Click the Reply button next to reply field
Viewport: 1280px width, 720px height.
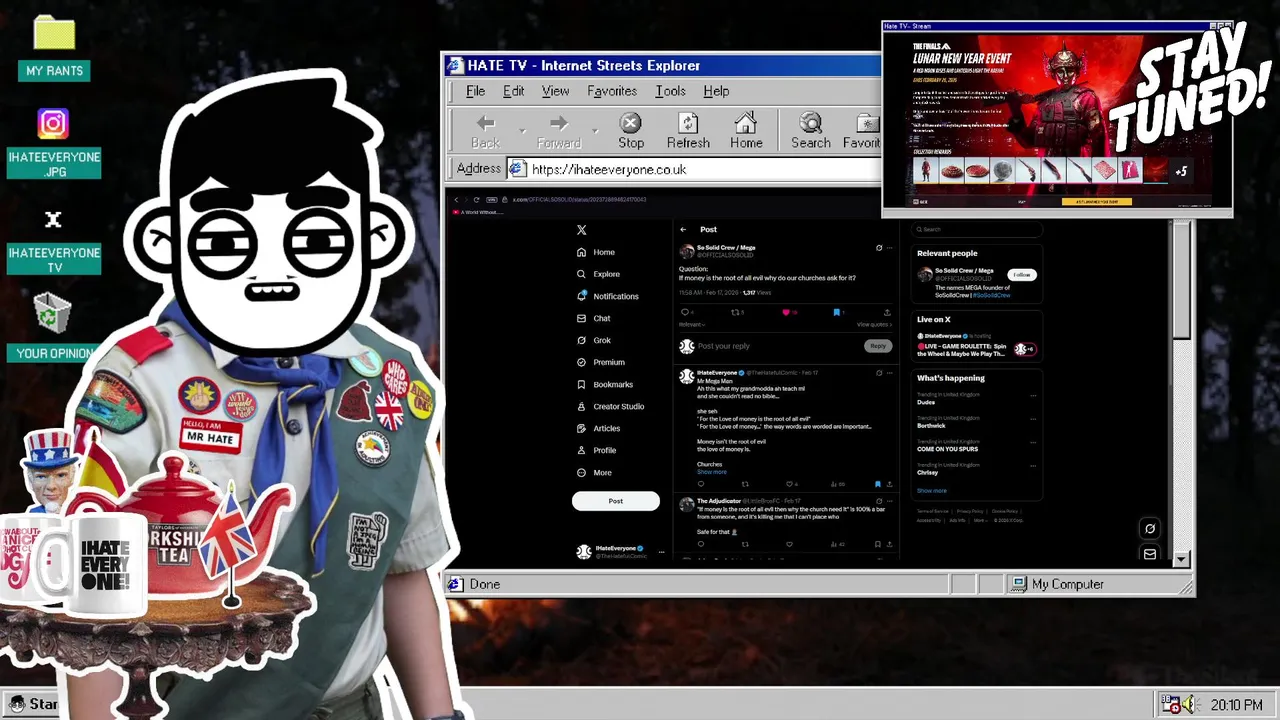click(878, 346)
